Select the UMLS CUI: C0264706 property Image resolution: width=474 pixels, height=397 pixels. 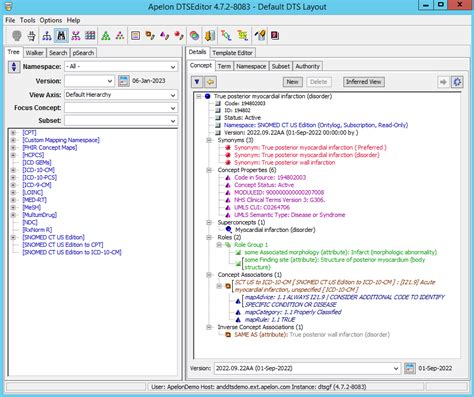(262, 207)
